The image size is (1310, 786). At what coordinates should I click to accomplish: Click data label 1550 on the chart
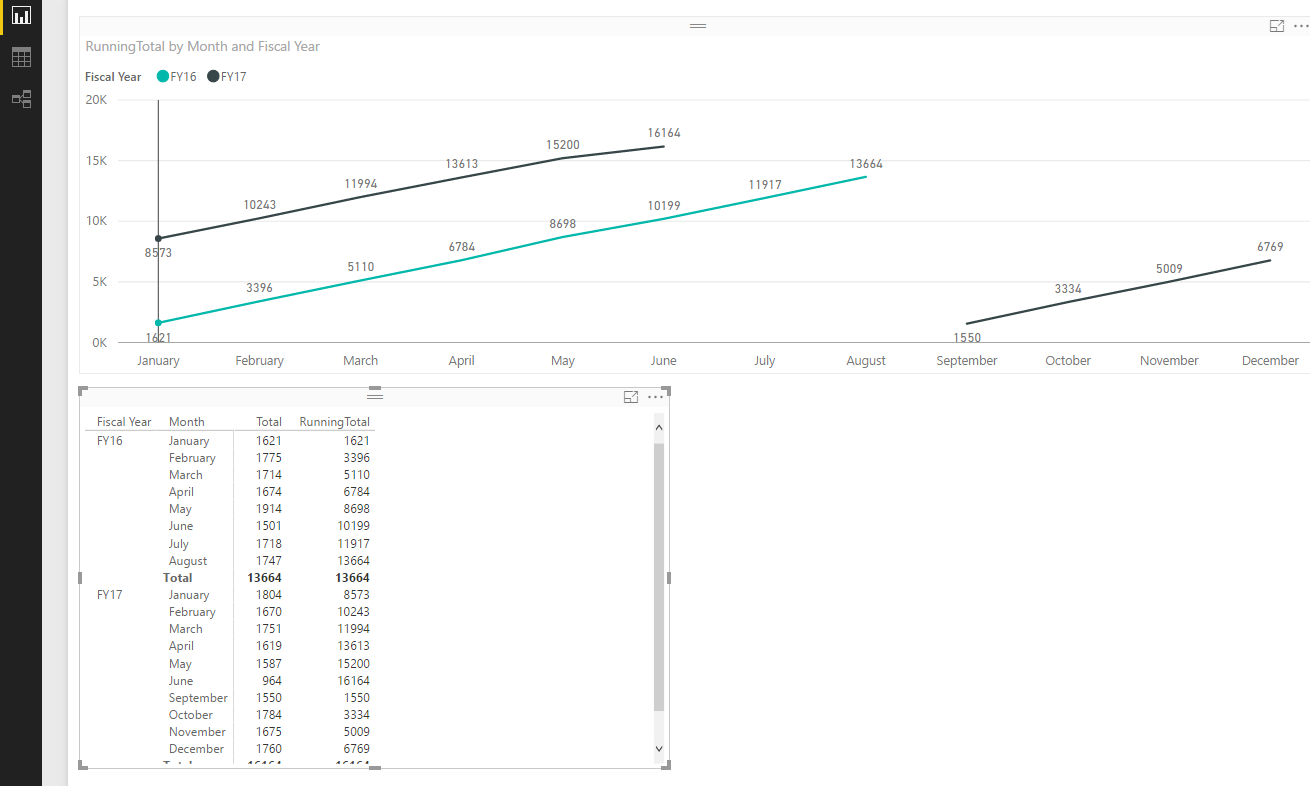967,338
